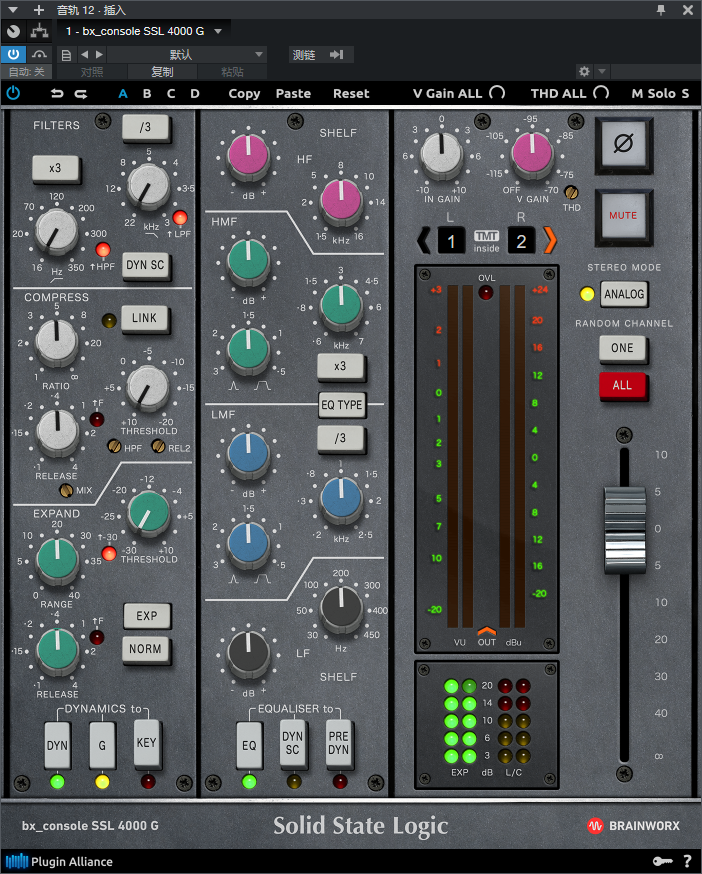Toggle the filters x3 button
The width and height of the screenshot is (702, 874).
coord(55,168)
